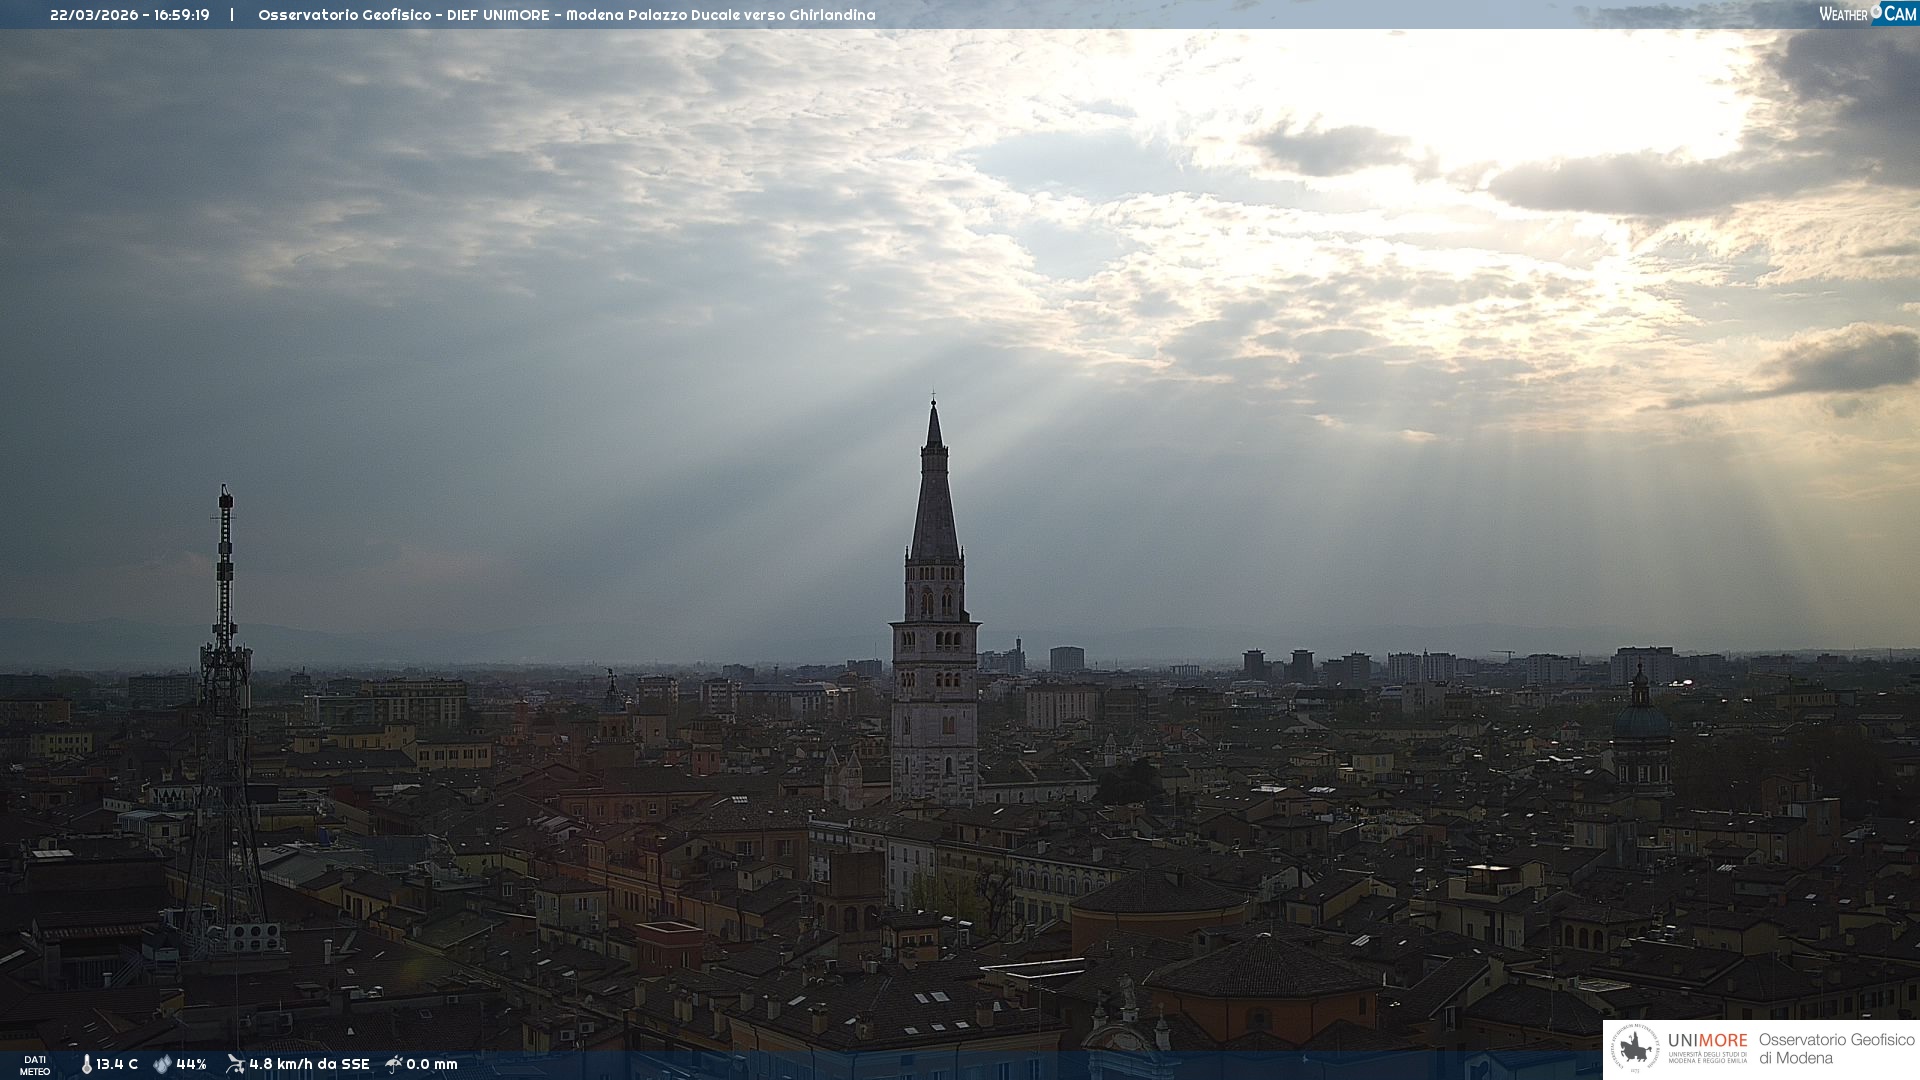Click the 4.8 km/h da SSE wind reading
Image resolution: width=1920 pixels, height=1080 pixels.
(309, 1064)
